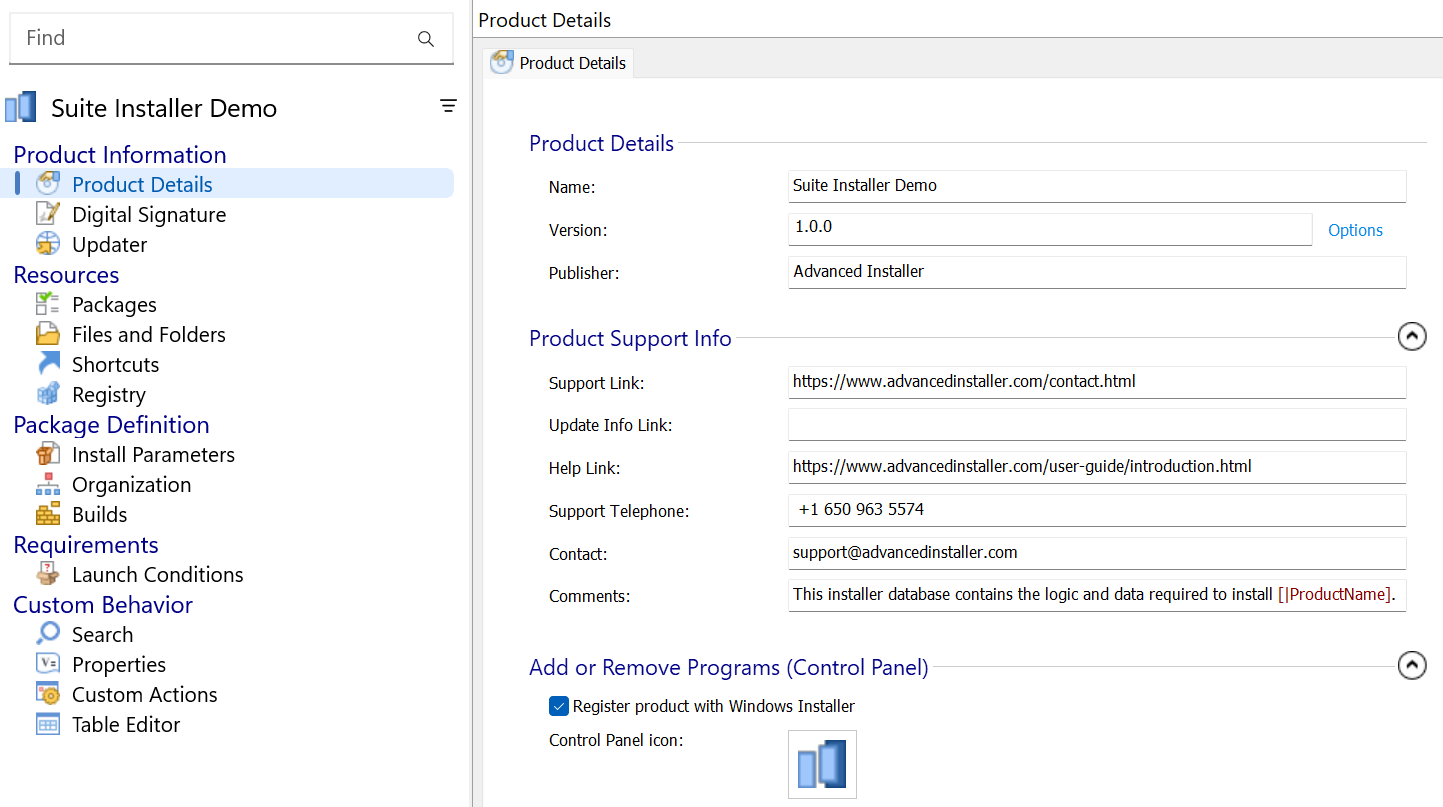Click the Support Telephone field
The height and width of the screenshot is (807, 1443).
1097,510
